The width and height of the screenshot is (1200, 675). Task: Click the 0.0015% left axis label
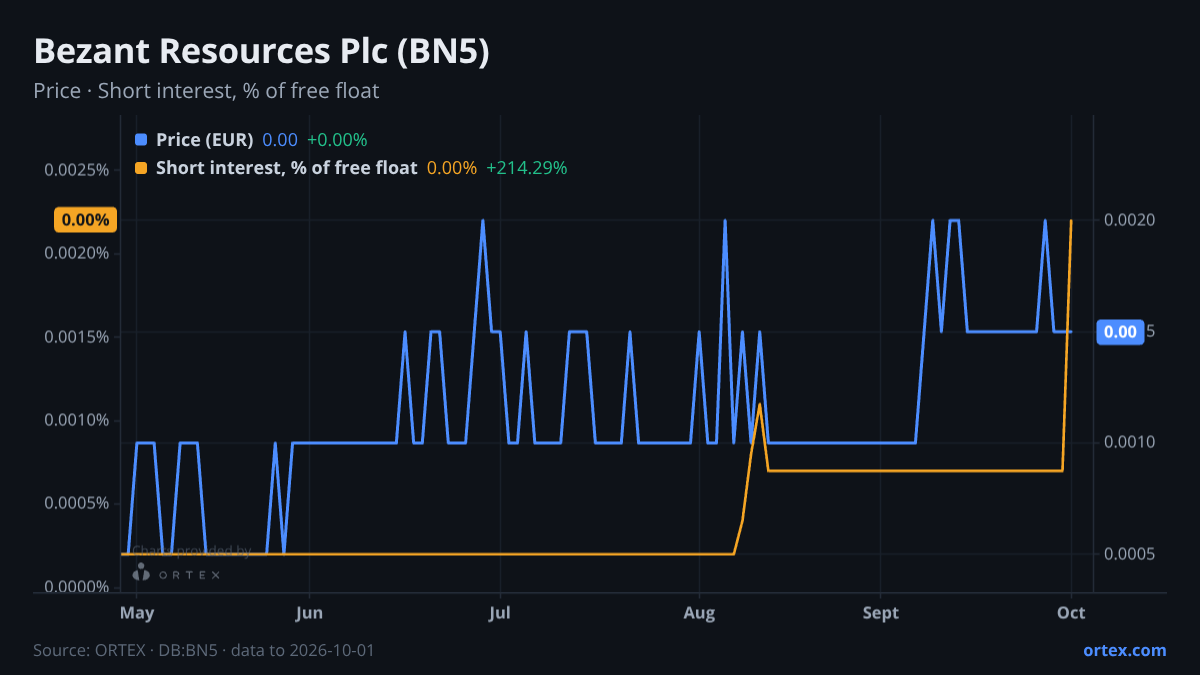click(x=76, y=336)
